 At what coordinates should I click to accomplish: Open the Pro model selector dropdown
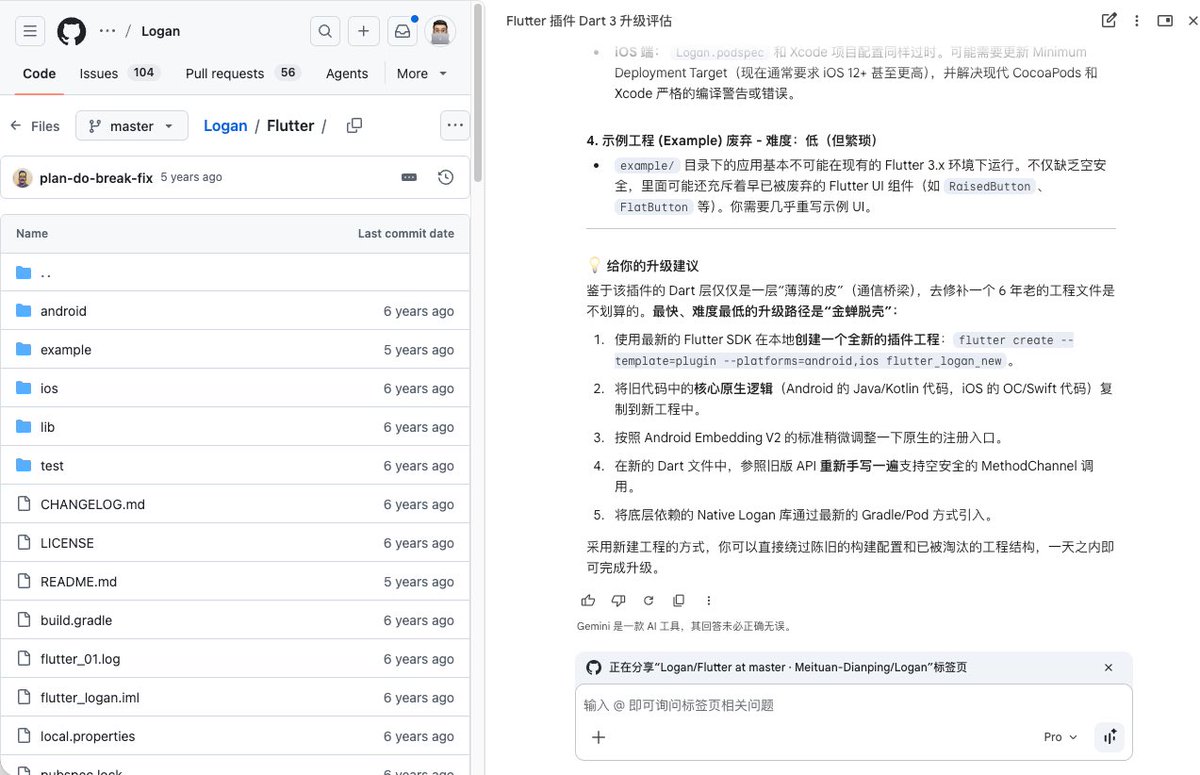1060,737
